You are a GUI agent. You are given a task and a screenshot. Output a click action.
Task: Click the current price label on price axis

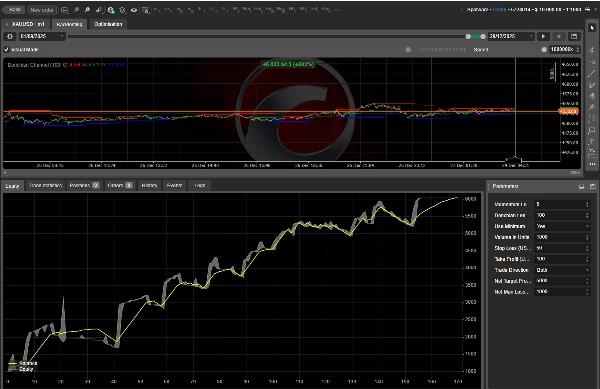click(x=569, y=111)
